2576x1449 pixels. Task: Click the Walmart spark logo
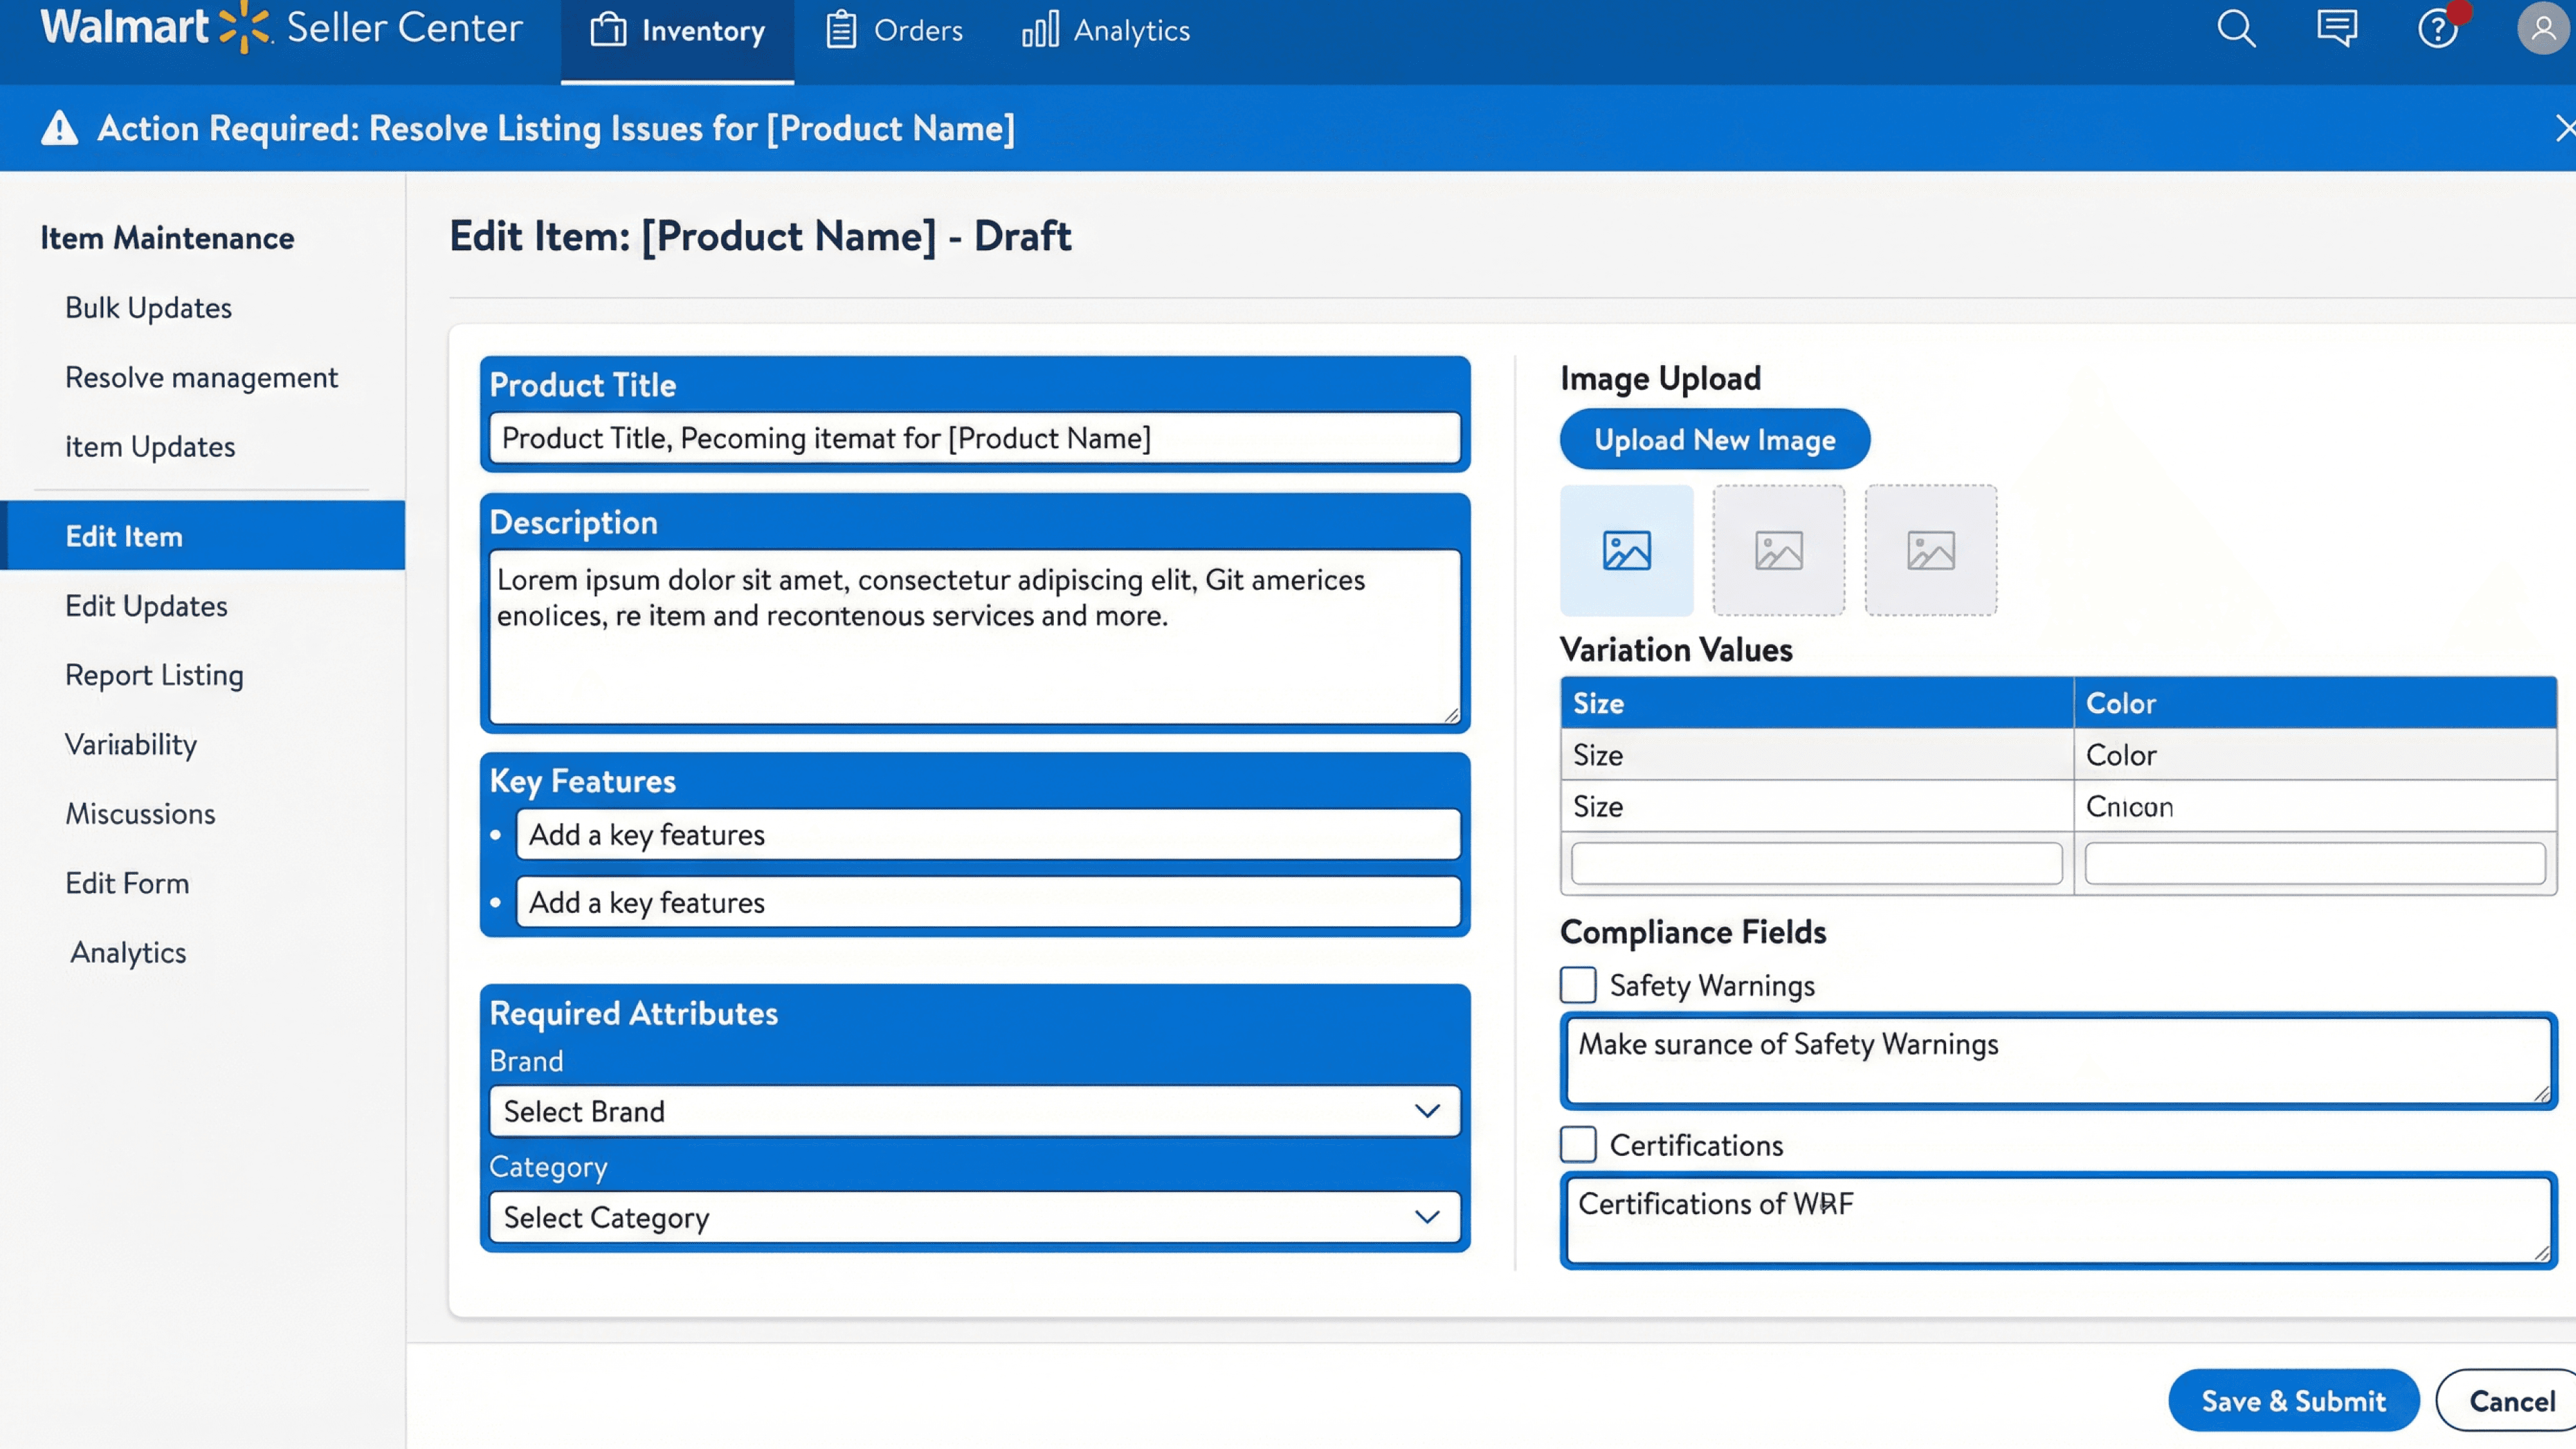244,27
